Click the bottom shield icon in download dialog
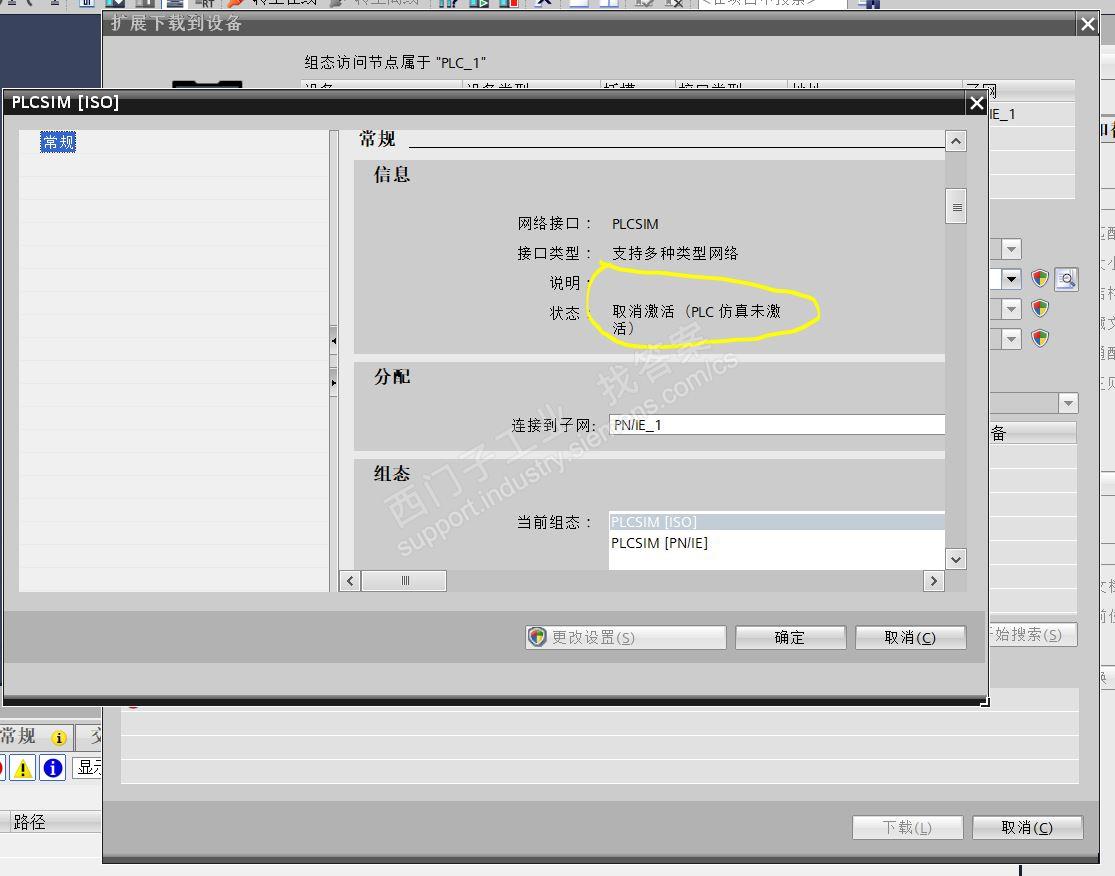 1040,338
